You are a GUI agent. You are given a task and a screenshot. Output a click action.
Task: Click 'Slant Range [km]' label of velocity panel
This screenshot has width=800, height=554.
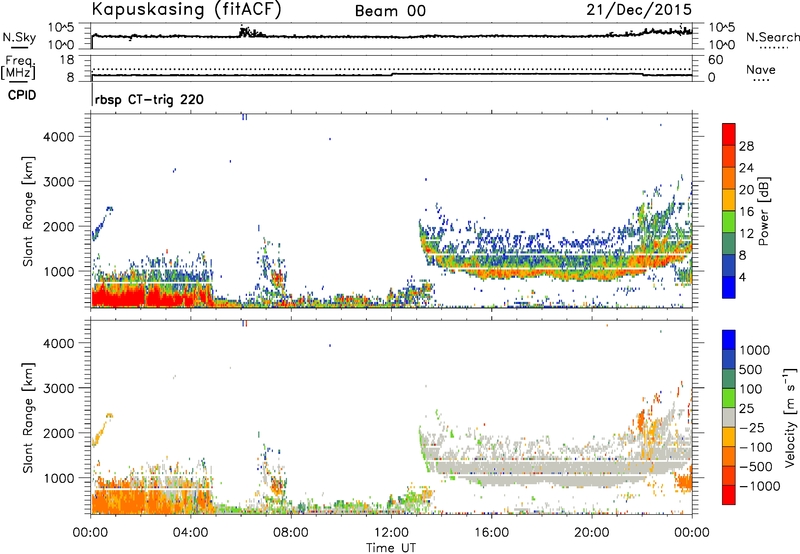[28, 418]
